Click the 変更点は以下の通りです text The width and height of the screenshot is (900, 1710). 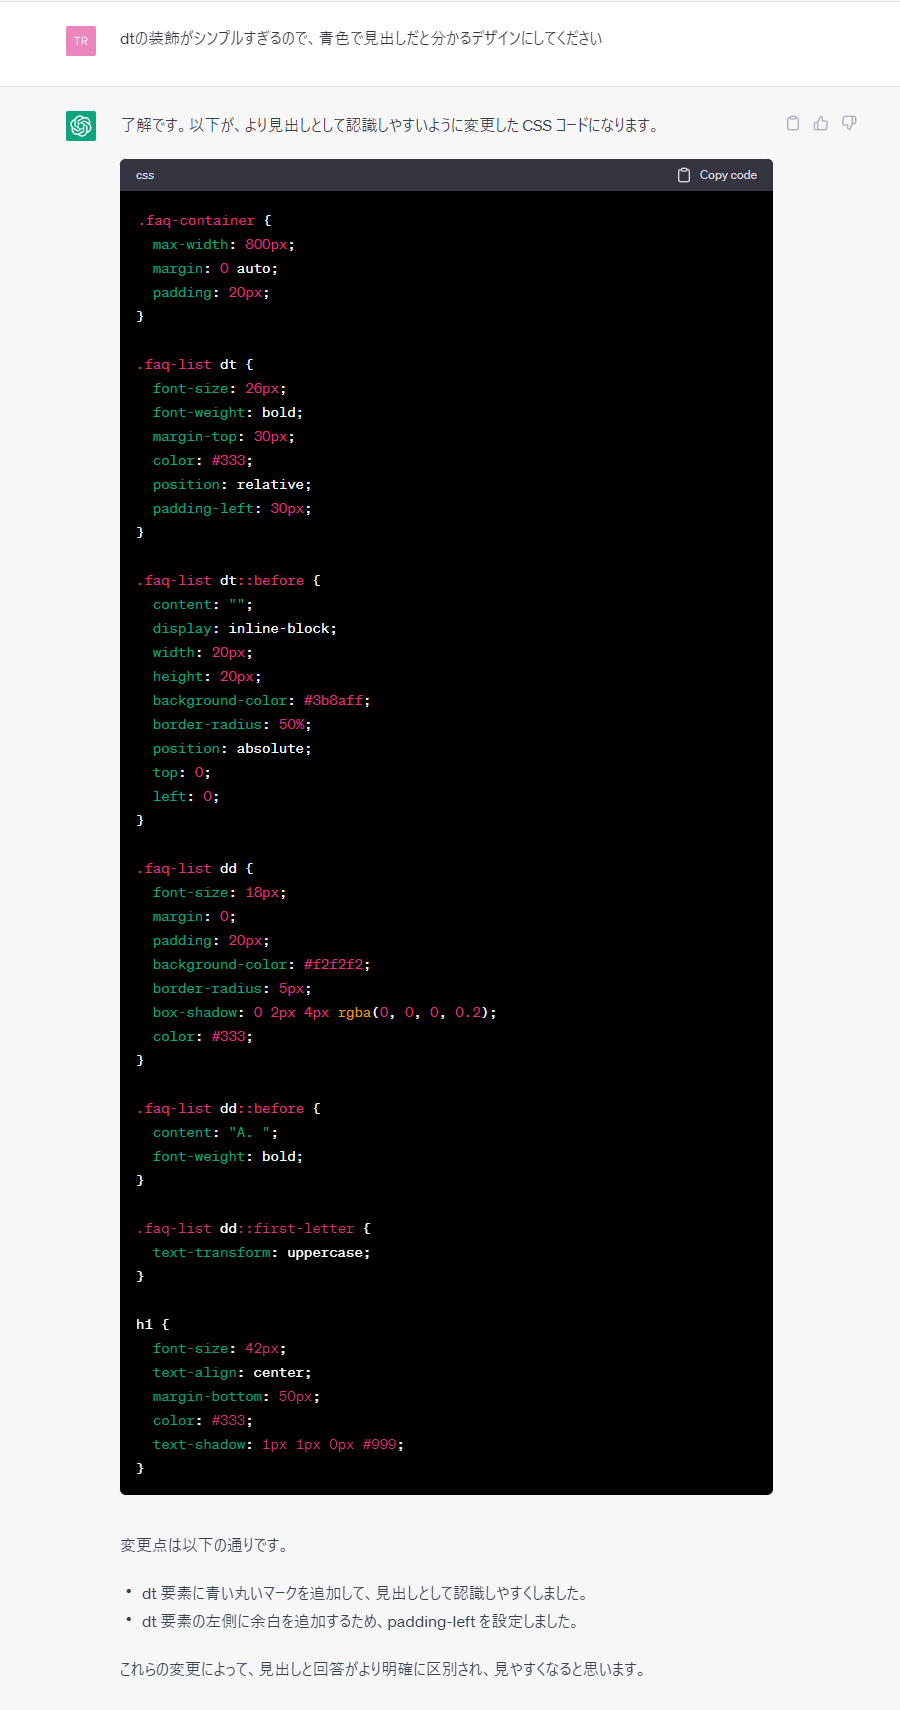point(204,1545)
